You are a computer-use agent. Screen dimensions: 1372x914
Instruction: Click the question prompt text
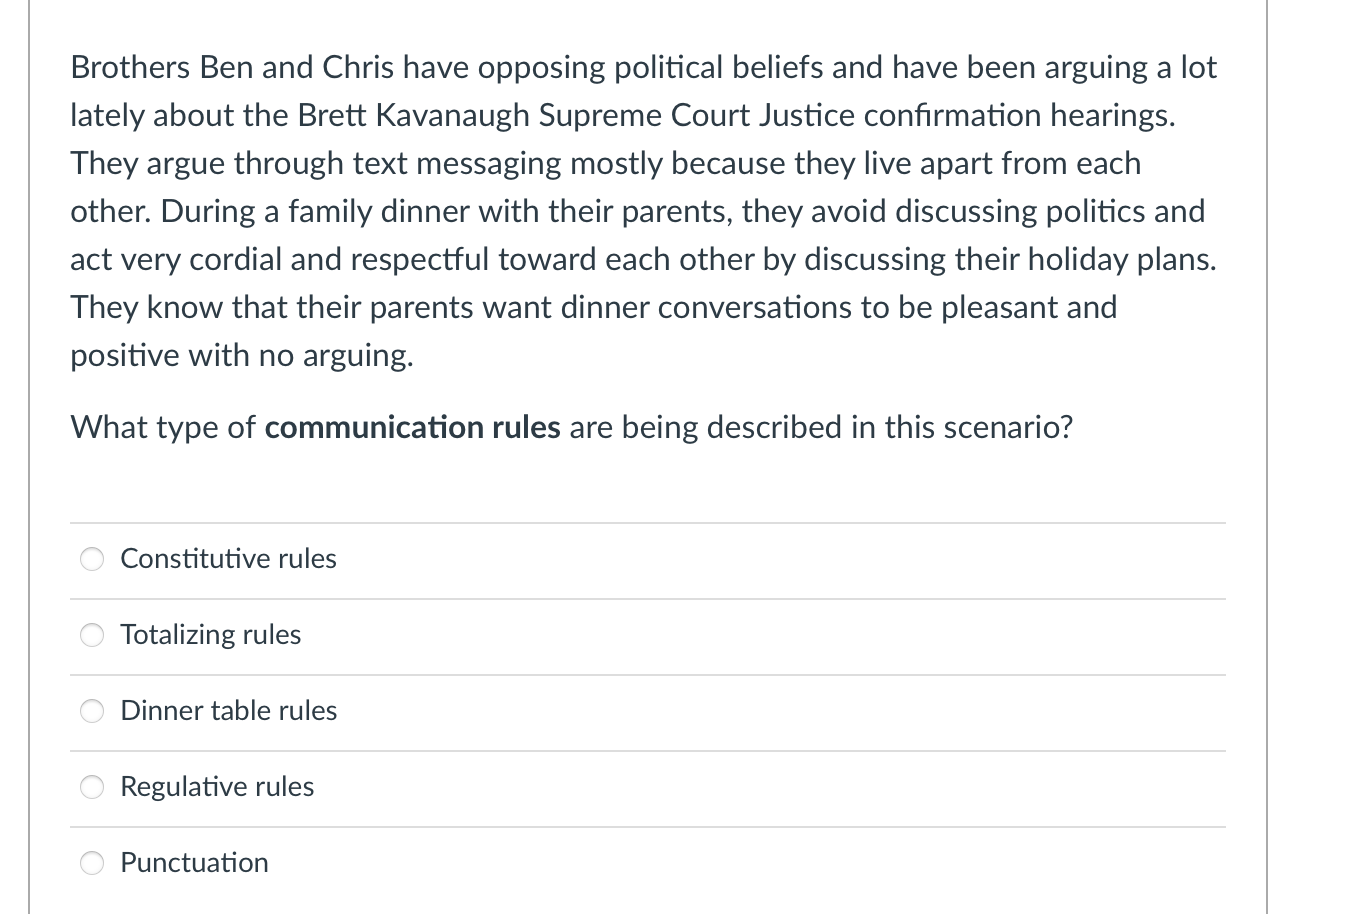[x=571, y=427]
